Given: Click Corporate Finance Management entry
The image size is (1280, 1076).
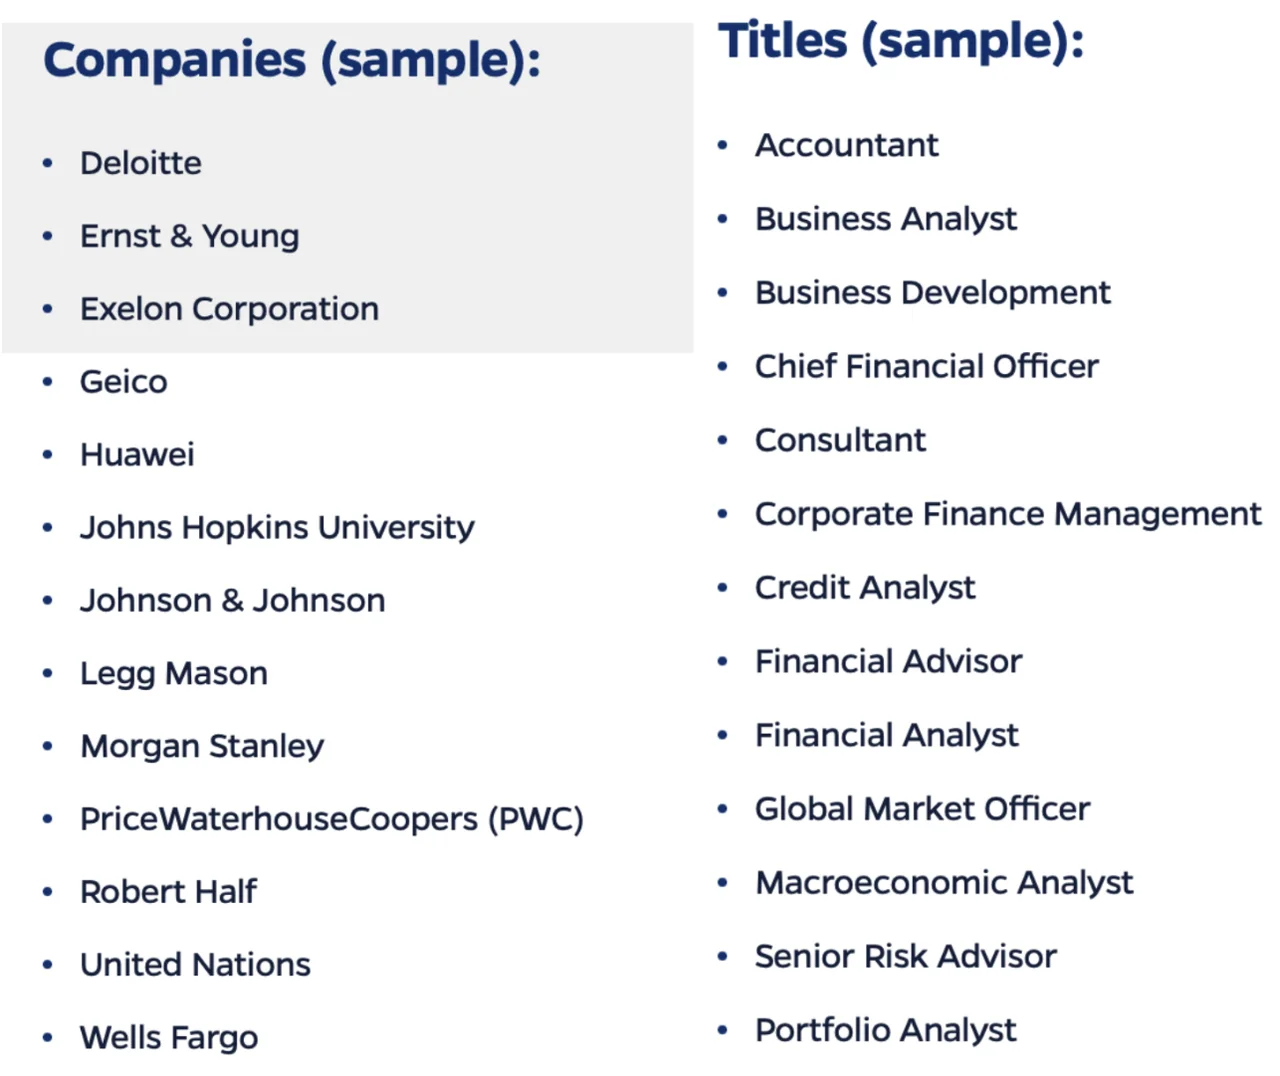Looking at the screenshot, I should [1008, 514].
